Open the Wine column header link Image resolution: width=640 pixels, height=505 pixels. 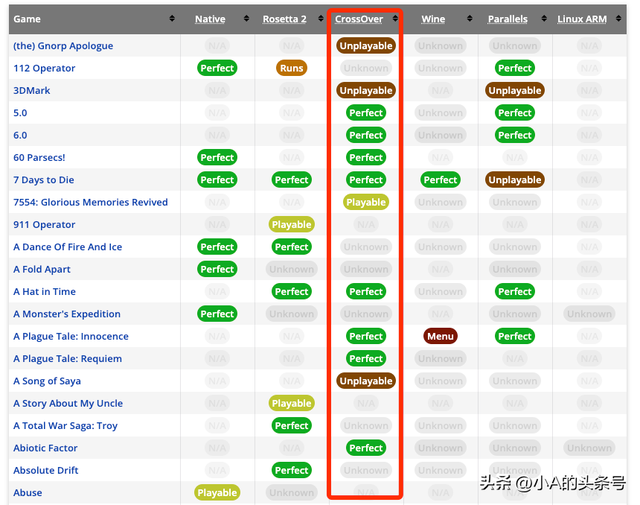coord(433,19)
